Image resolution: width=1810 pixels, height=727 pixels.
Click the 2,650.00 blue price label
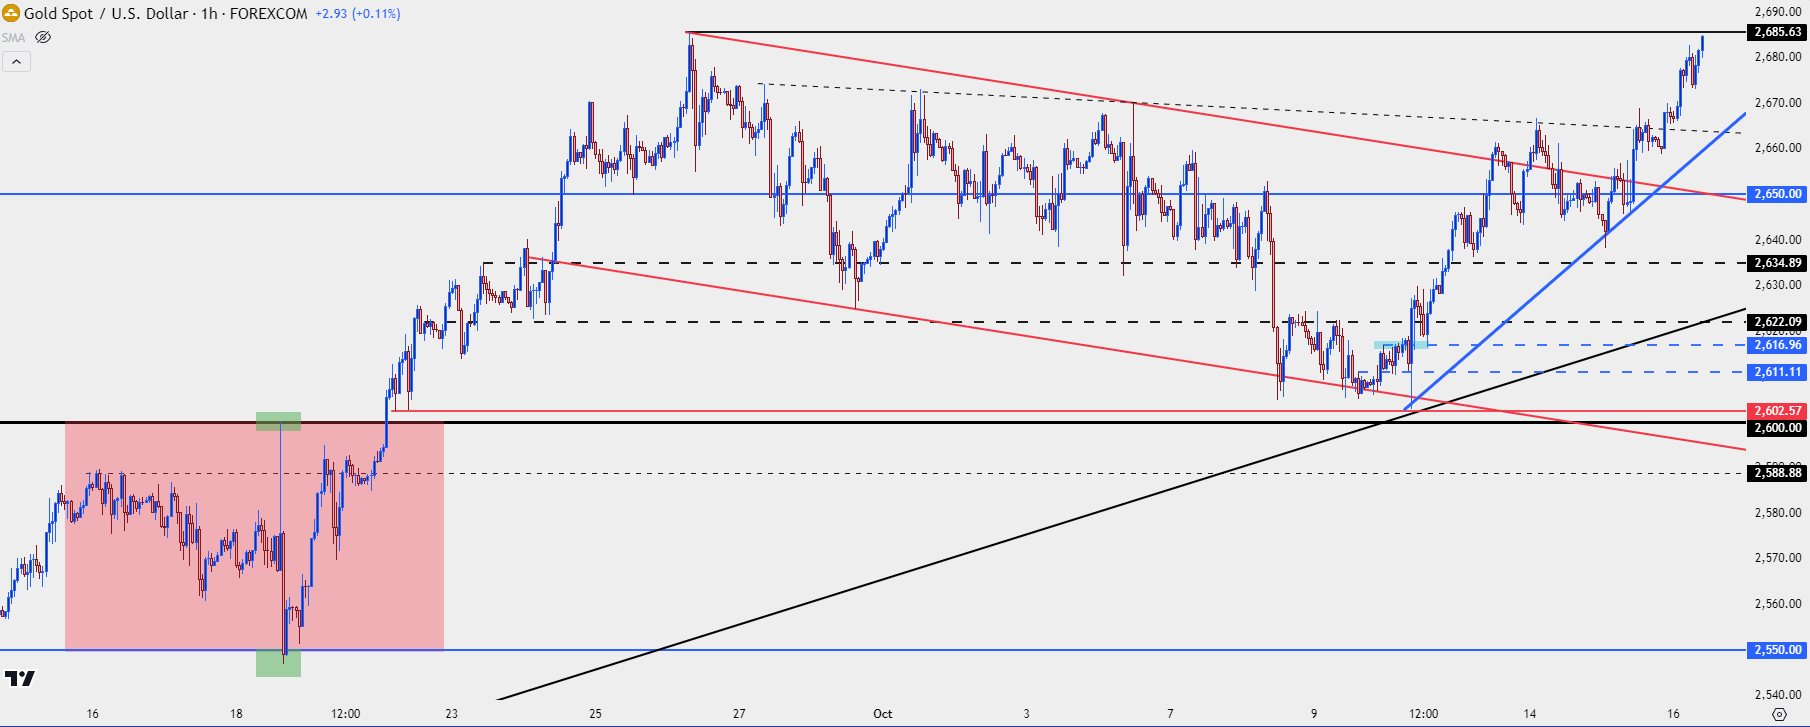(1777, 194)
